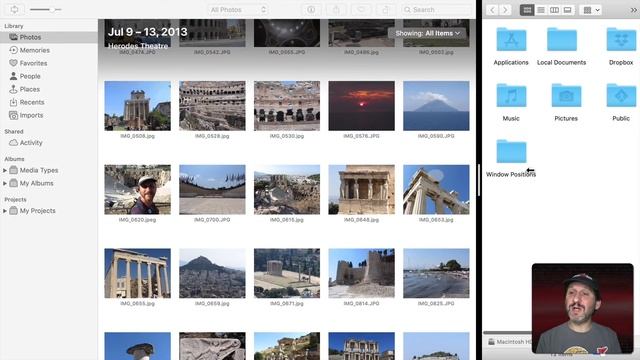
Task: Show more Finder toolbar items chevrons
Action: click(x=633, y=10)
